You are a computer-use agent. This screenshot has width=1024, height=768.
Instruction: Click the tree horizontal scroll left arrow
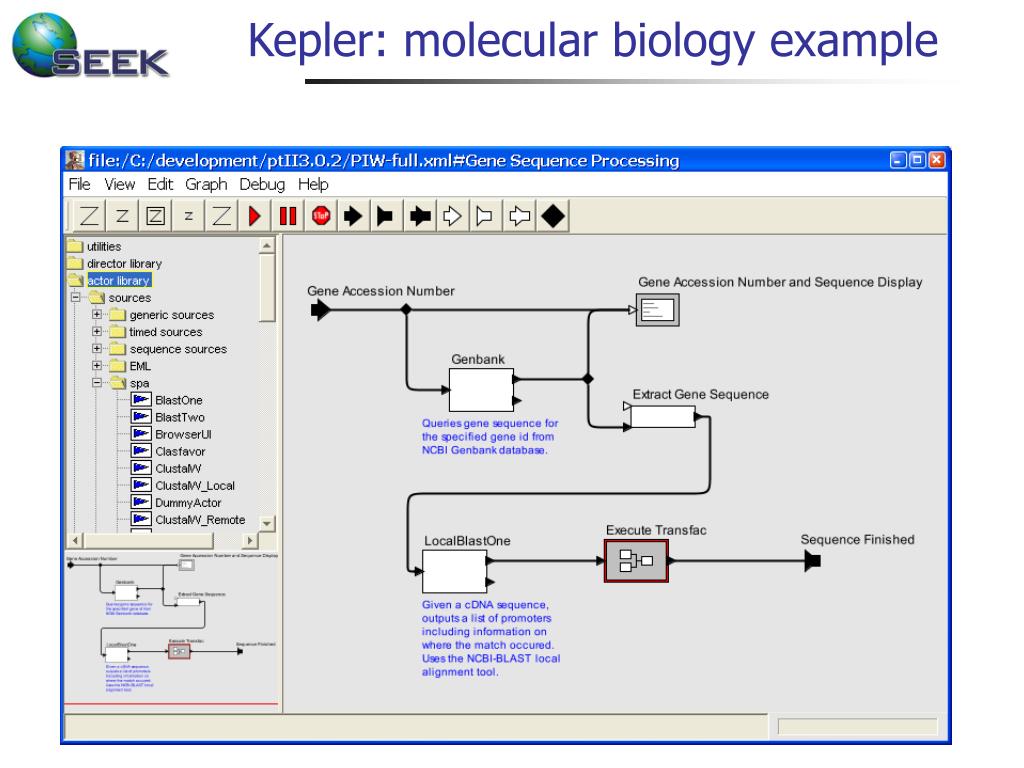[76, 540]
